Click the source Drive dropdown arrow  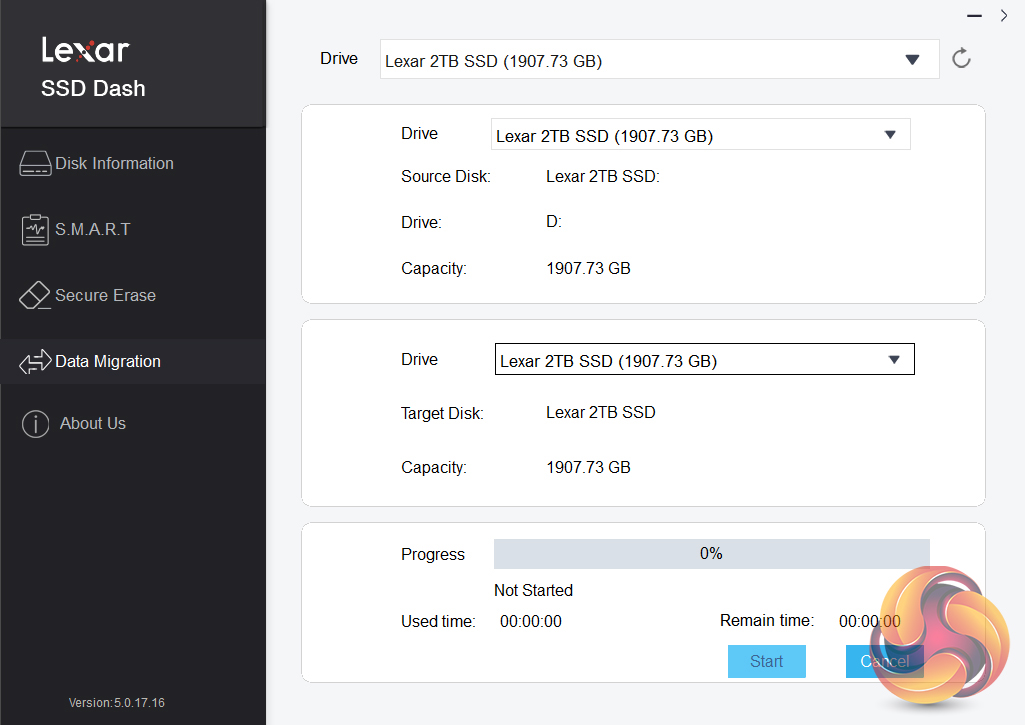(890, 135)
